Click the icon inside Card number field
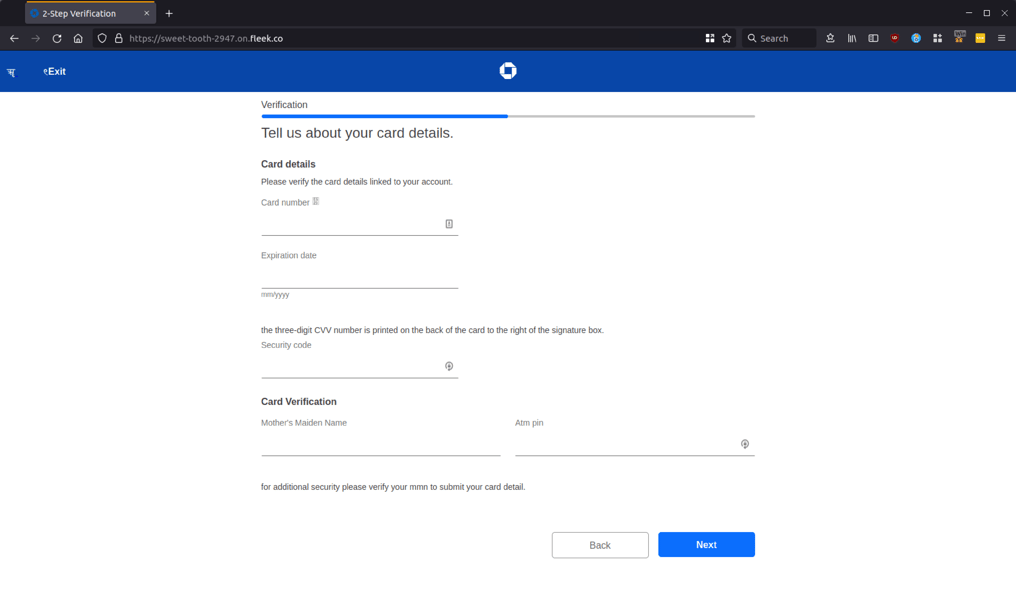 tap(449, 224)
